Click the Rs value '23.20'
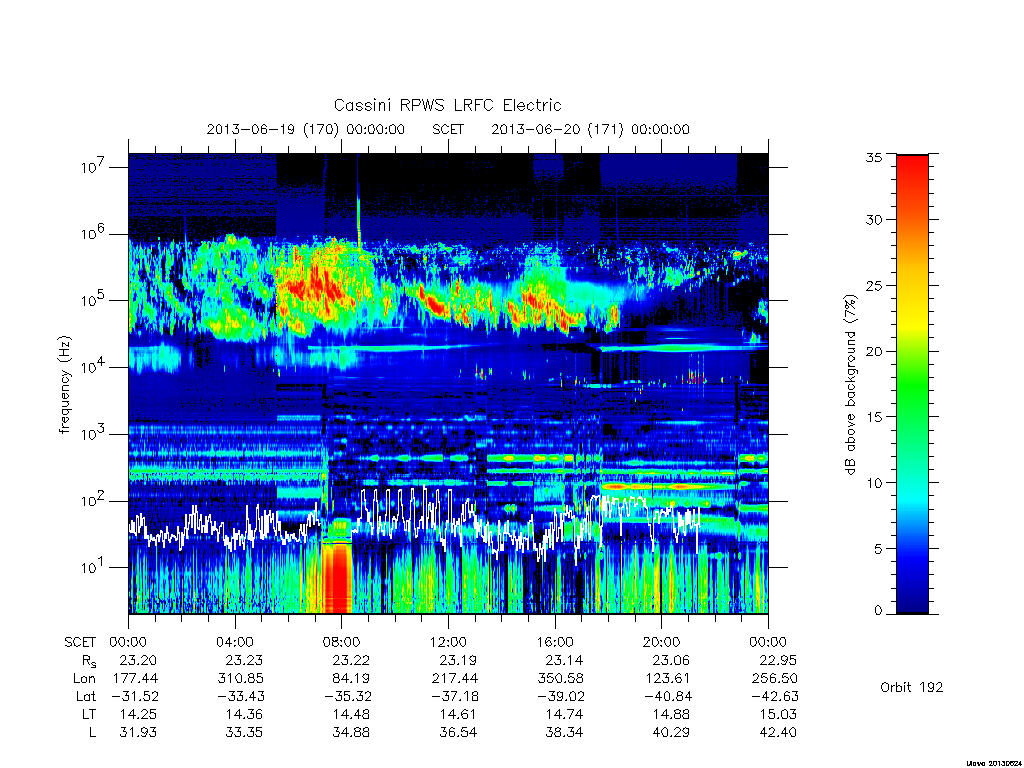The width and height of the screenshot is (1024, 768). pyautogui.click(x=138, y=660)
